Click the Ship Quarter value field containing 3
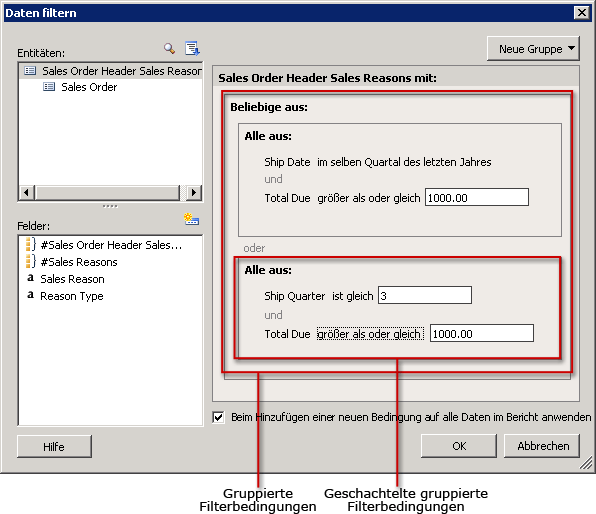The image size is (596, 514). (x=425, y=295)
